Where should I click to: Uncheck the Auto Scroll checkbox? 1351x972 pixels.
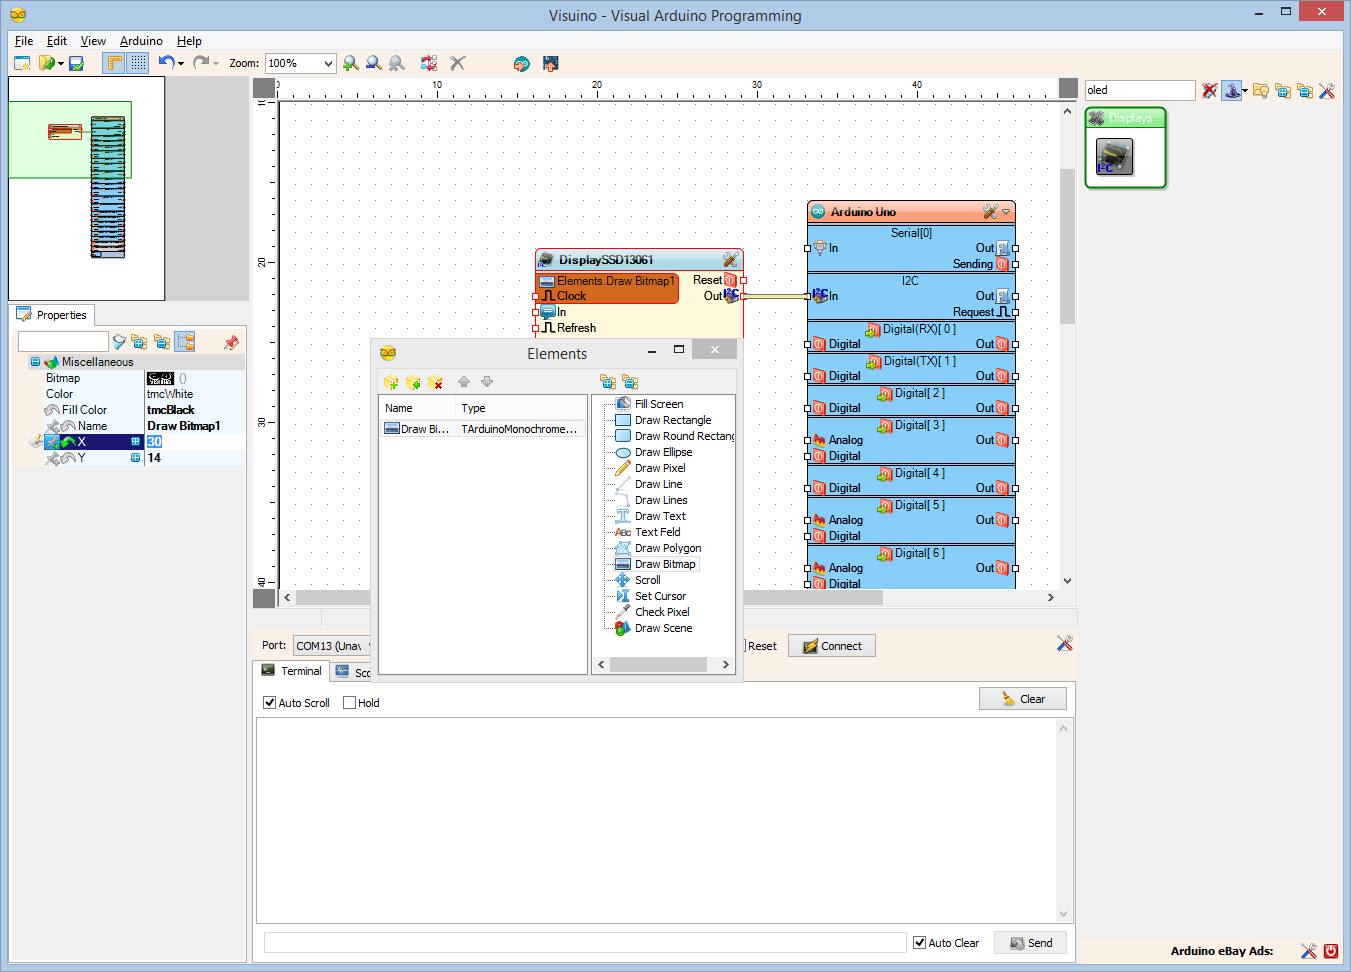269,702
